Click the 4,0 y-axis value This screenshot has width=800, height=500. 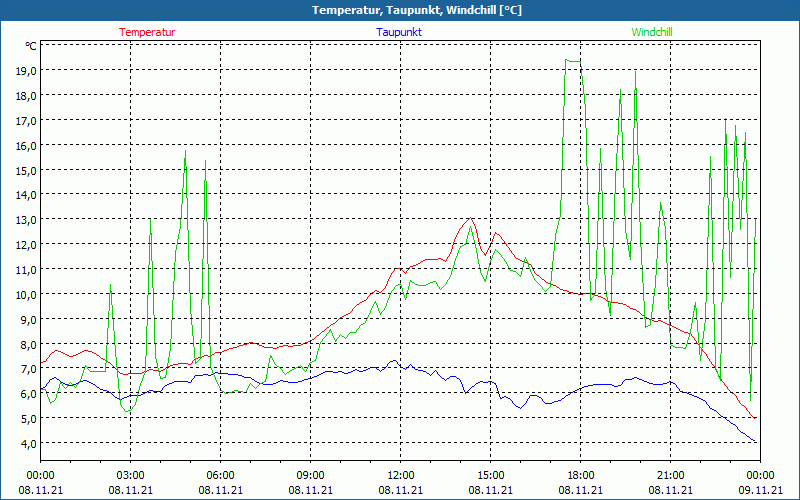[x=29, y=444]
